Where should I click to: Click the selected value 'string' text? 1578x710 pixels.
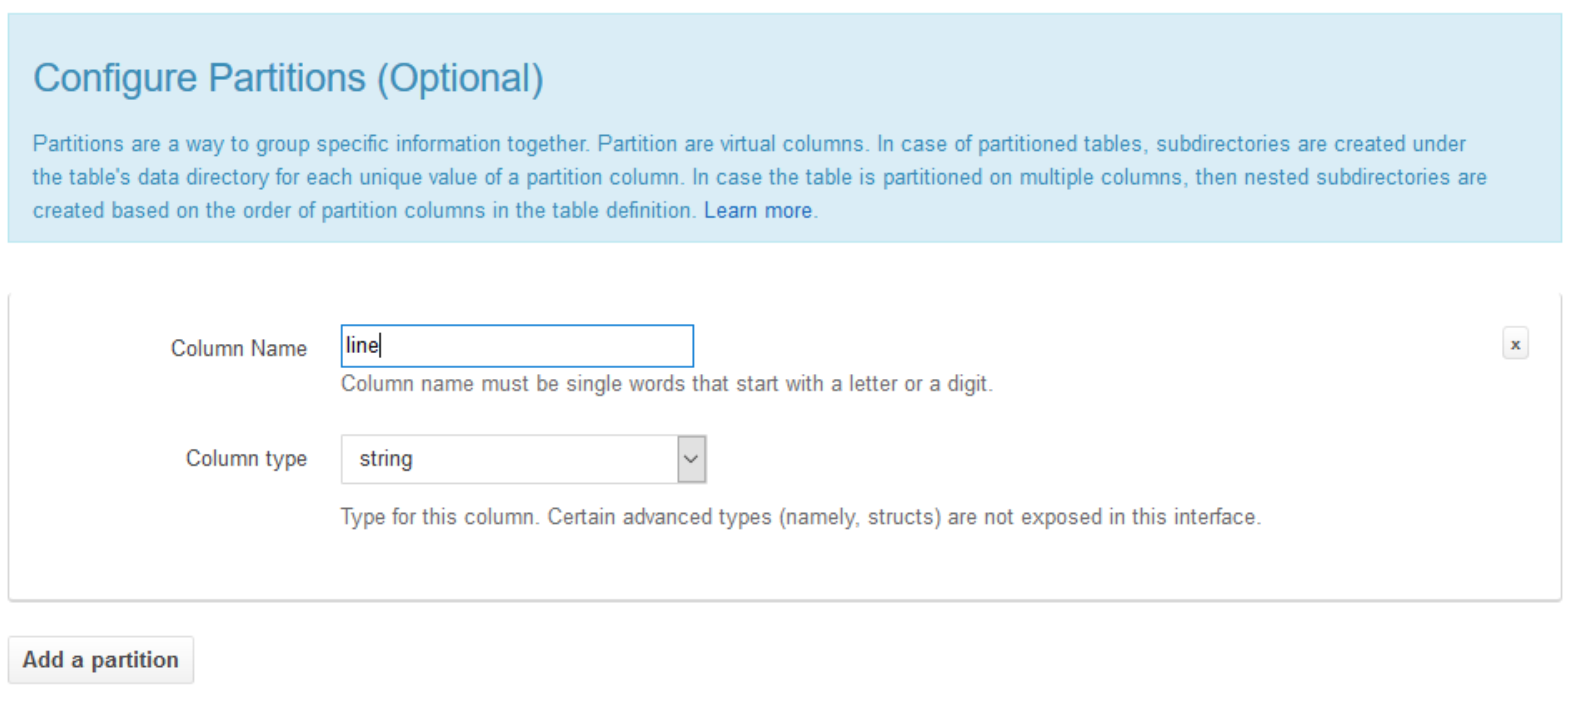[386, 459]
